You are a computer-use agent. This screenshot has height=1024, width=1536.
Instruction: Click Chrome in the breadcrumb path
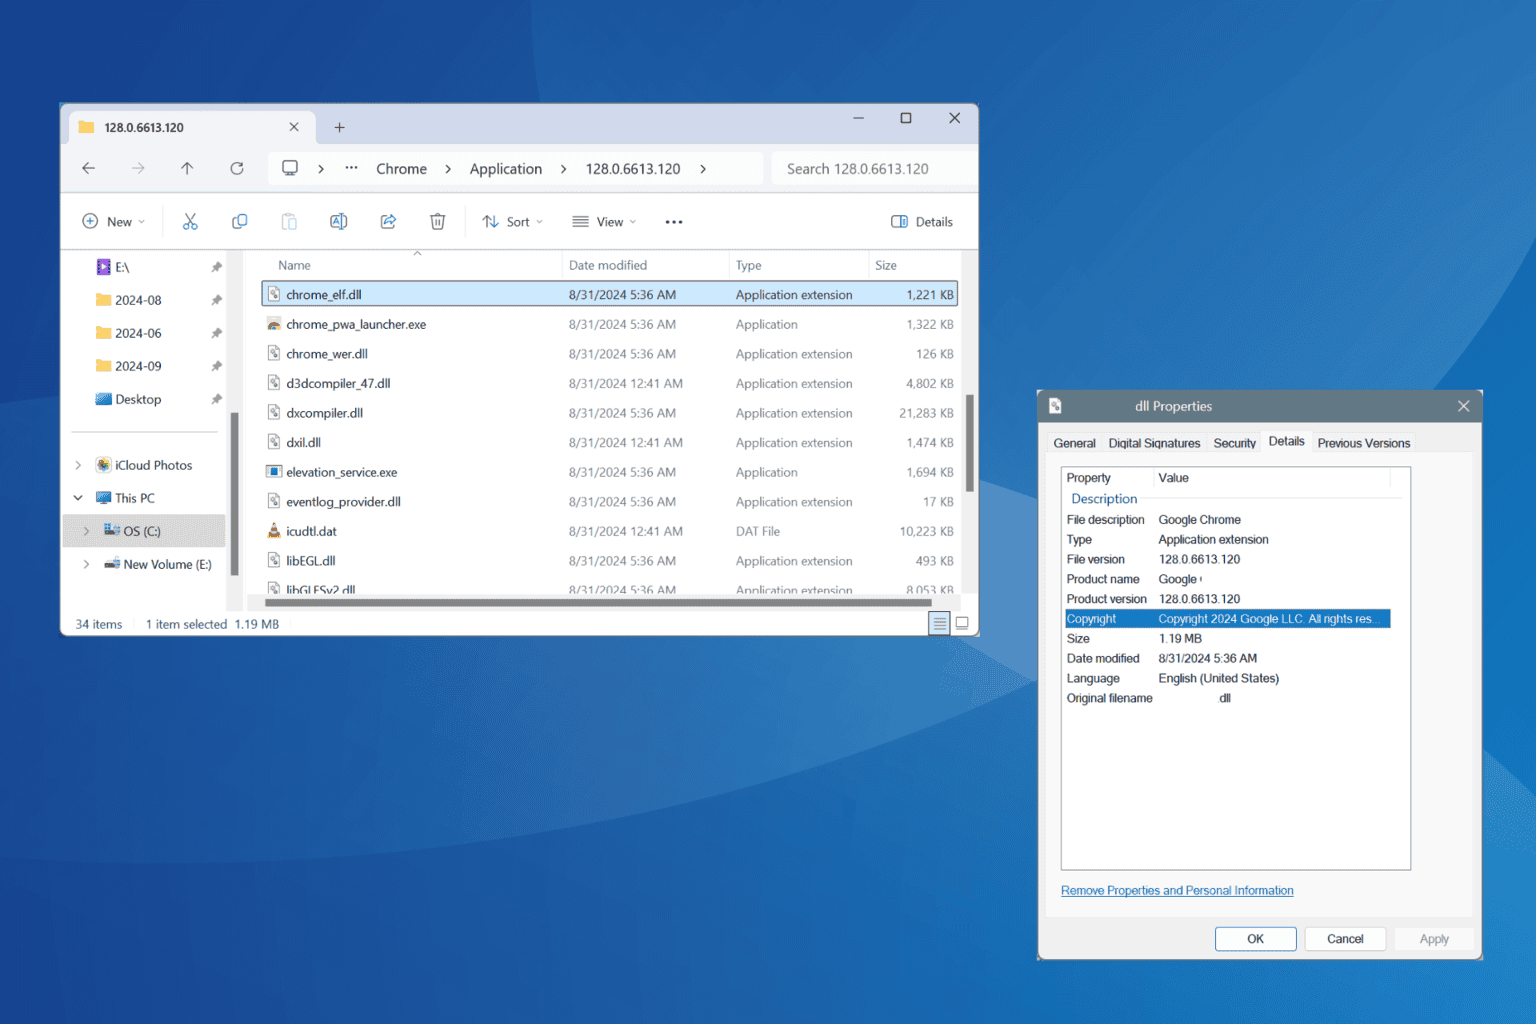(x=401, y=169)
